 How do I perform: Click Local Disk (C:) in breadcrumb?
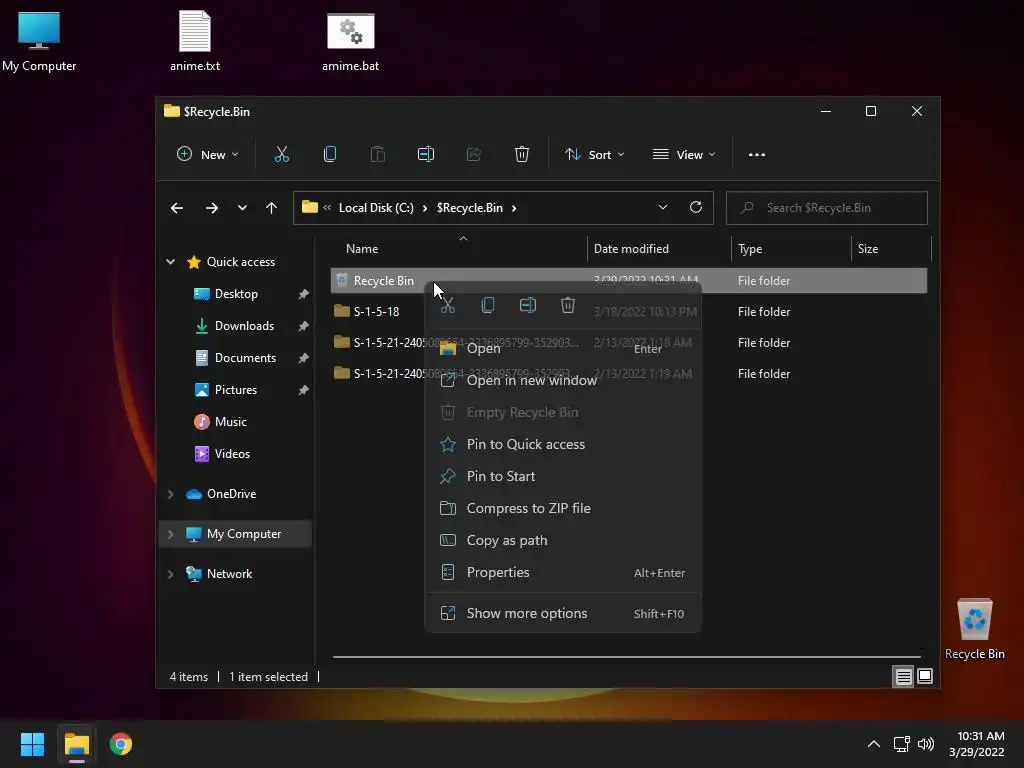(x=376, y=208)
